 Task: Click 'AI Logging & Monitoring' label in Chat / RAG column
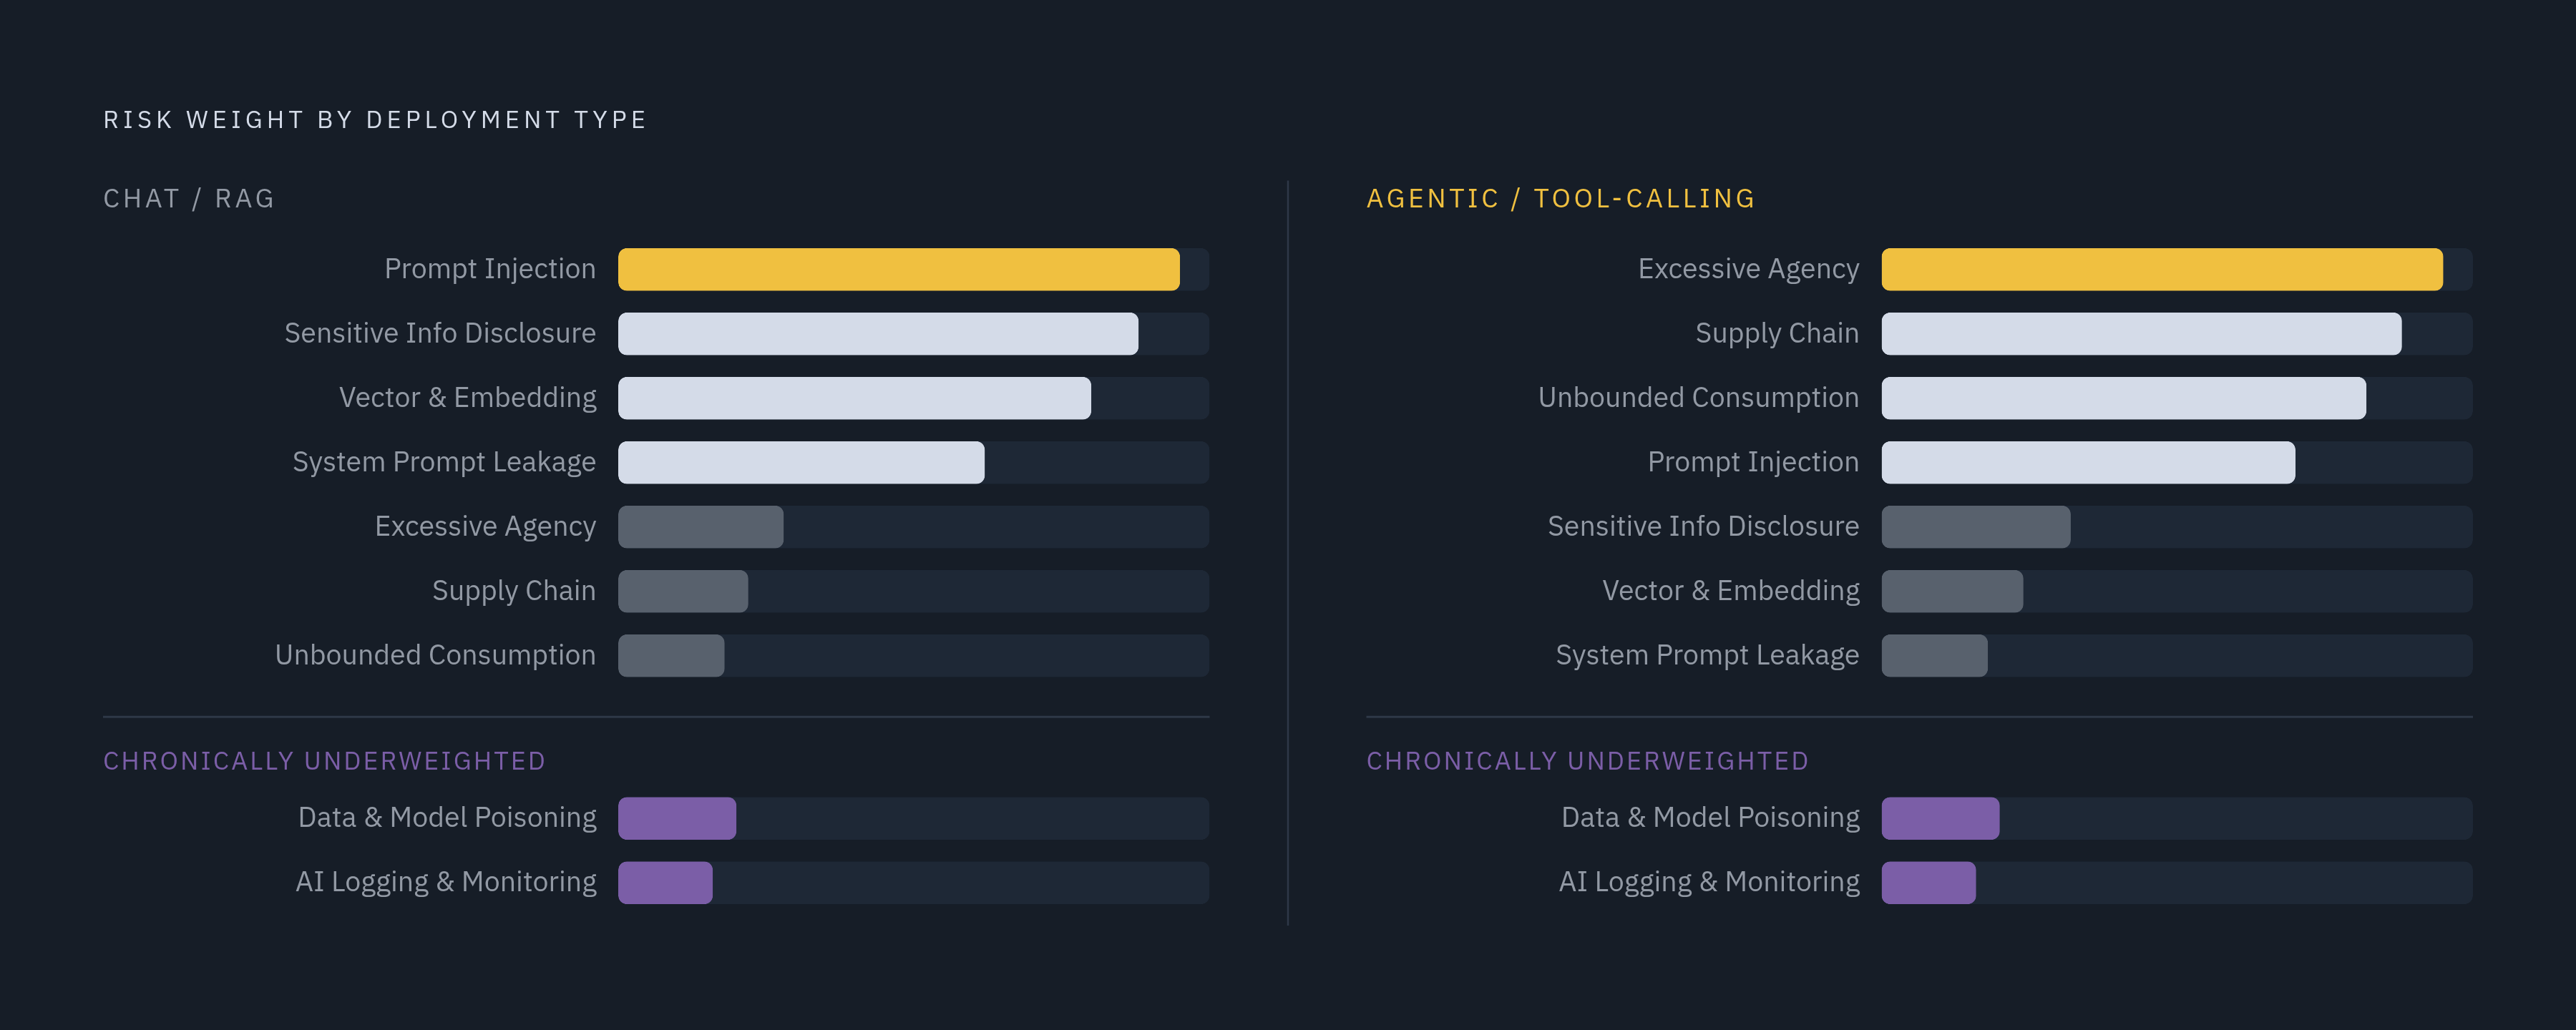pyautogui.click(x=446, y=882)
